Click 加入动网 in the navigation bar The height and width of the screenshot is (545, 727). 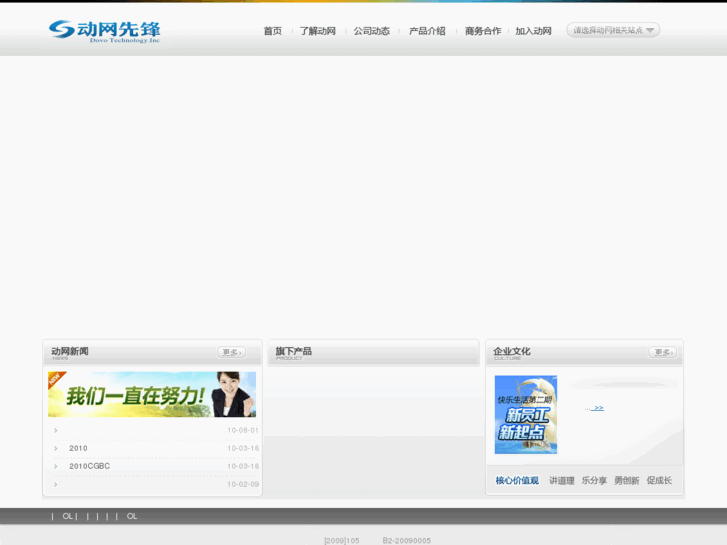[x=534, y=31]
